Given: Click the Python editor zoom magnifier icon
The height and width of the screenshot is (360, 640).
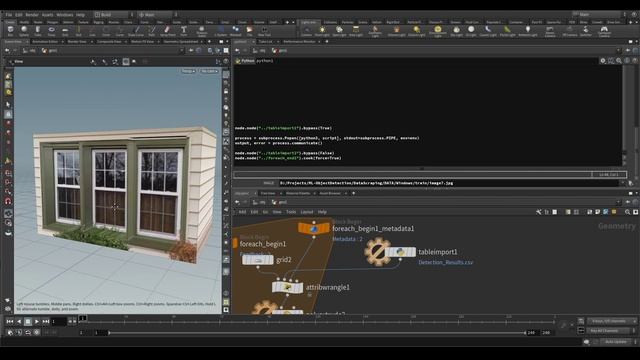Looking at the screenshot, I should [619, 61].
